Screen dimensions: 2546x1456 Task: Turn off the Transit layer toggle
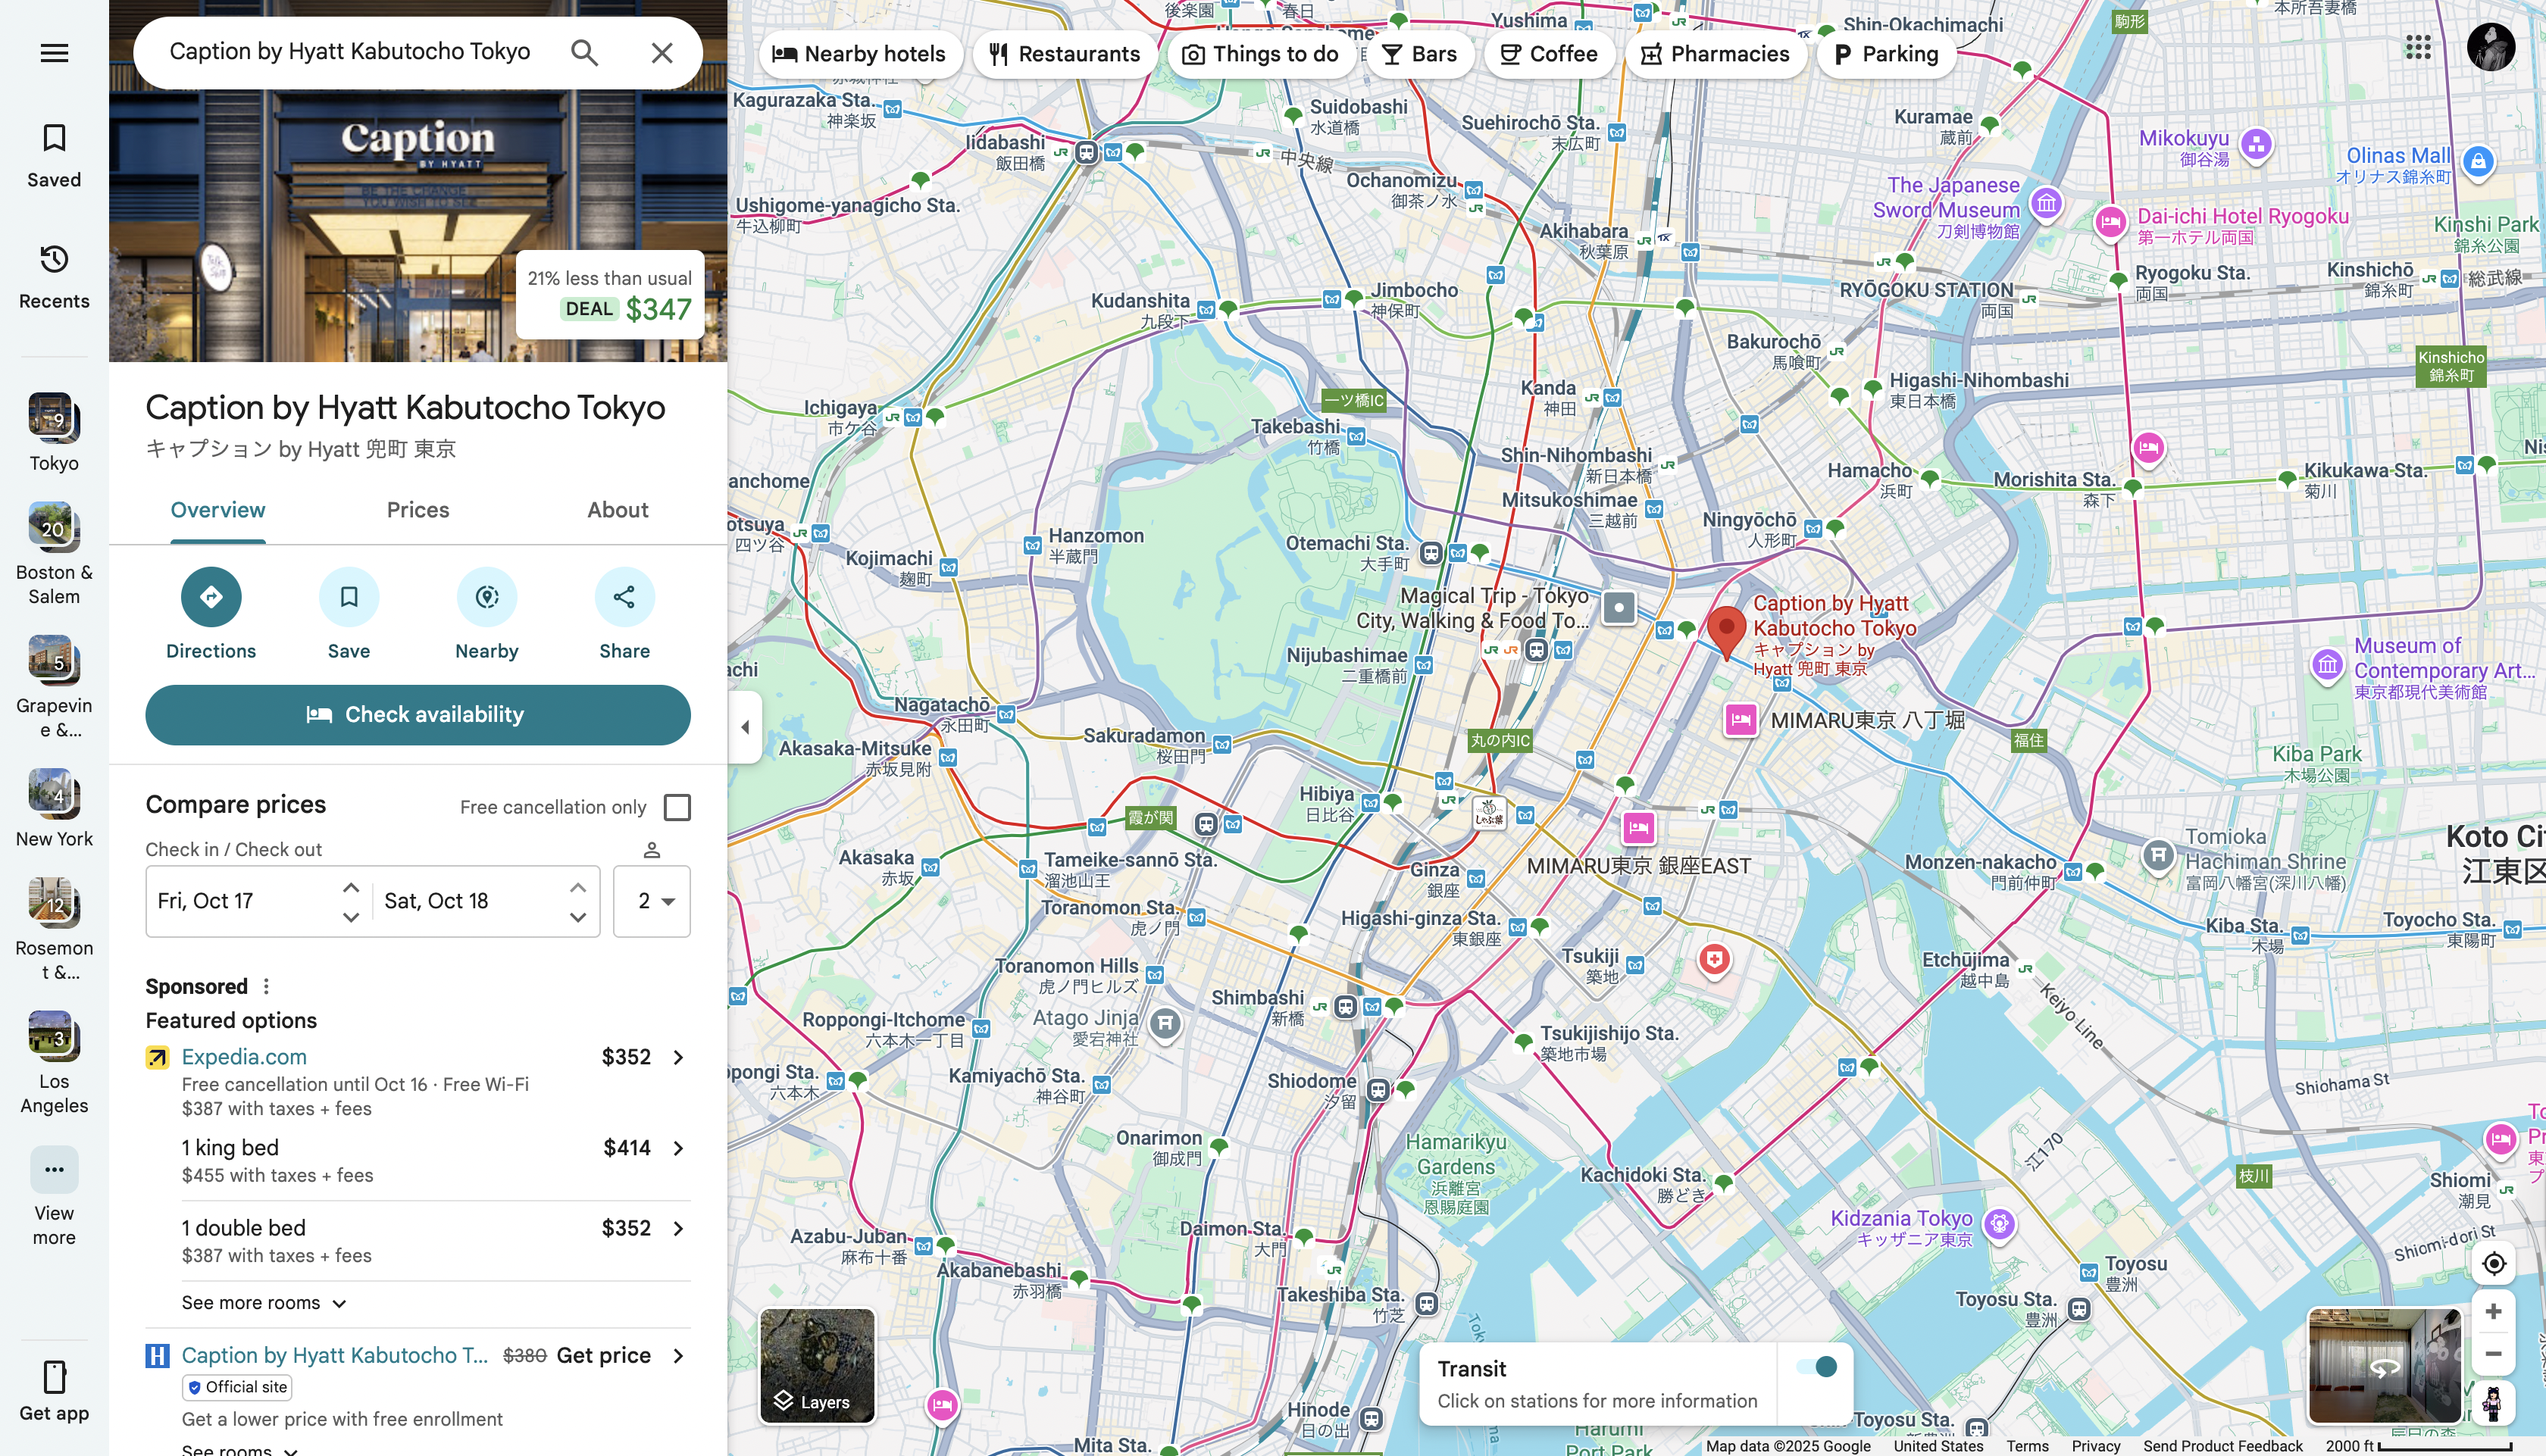click(x=1817, y=1367)
